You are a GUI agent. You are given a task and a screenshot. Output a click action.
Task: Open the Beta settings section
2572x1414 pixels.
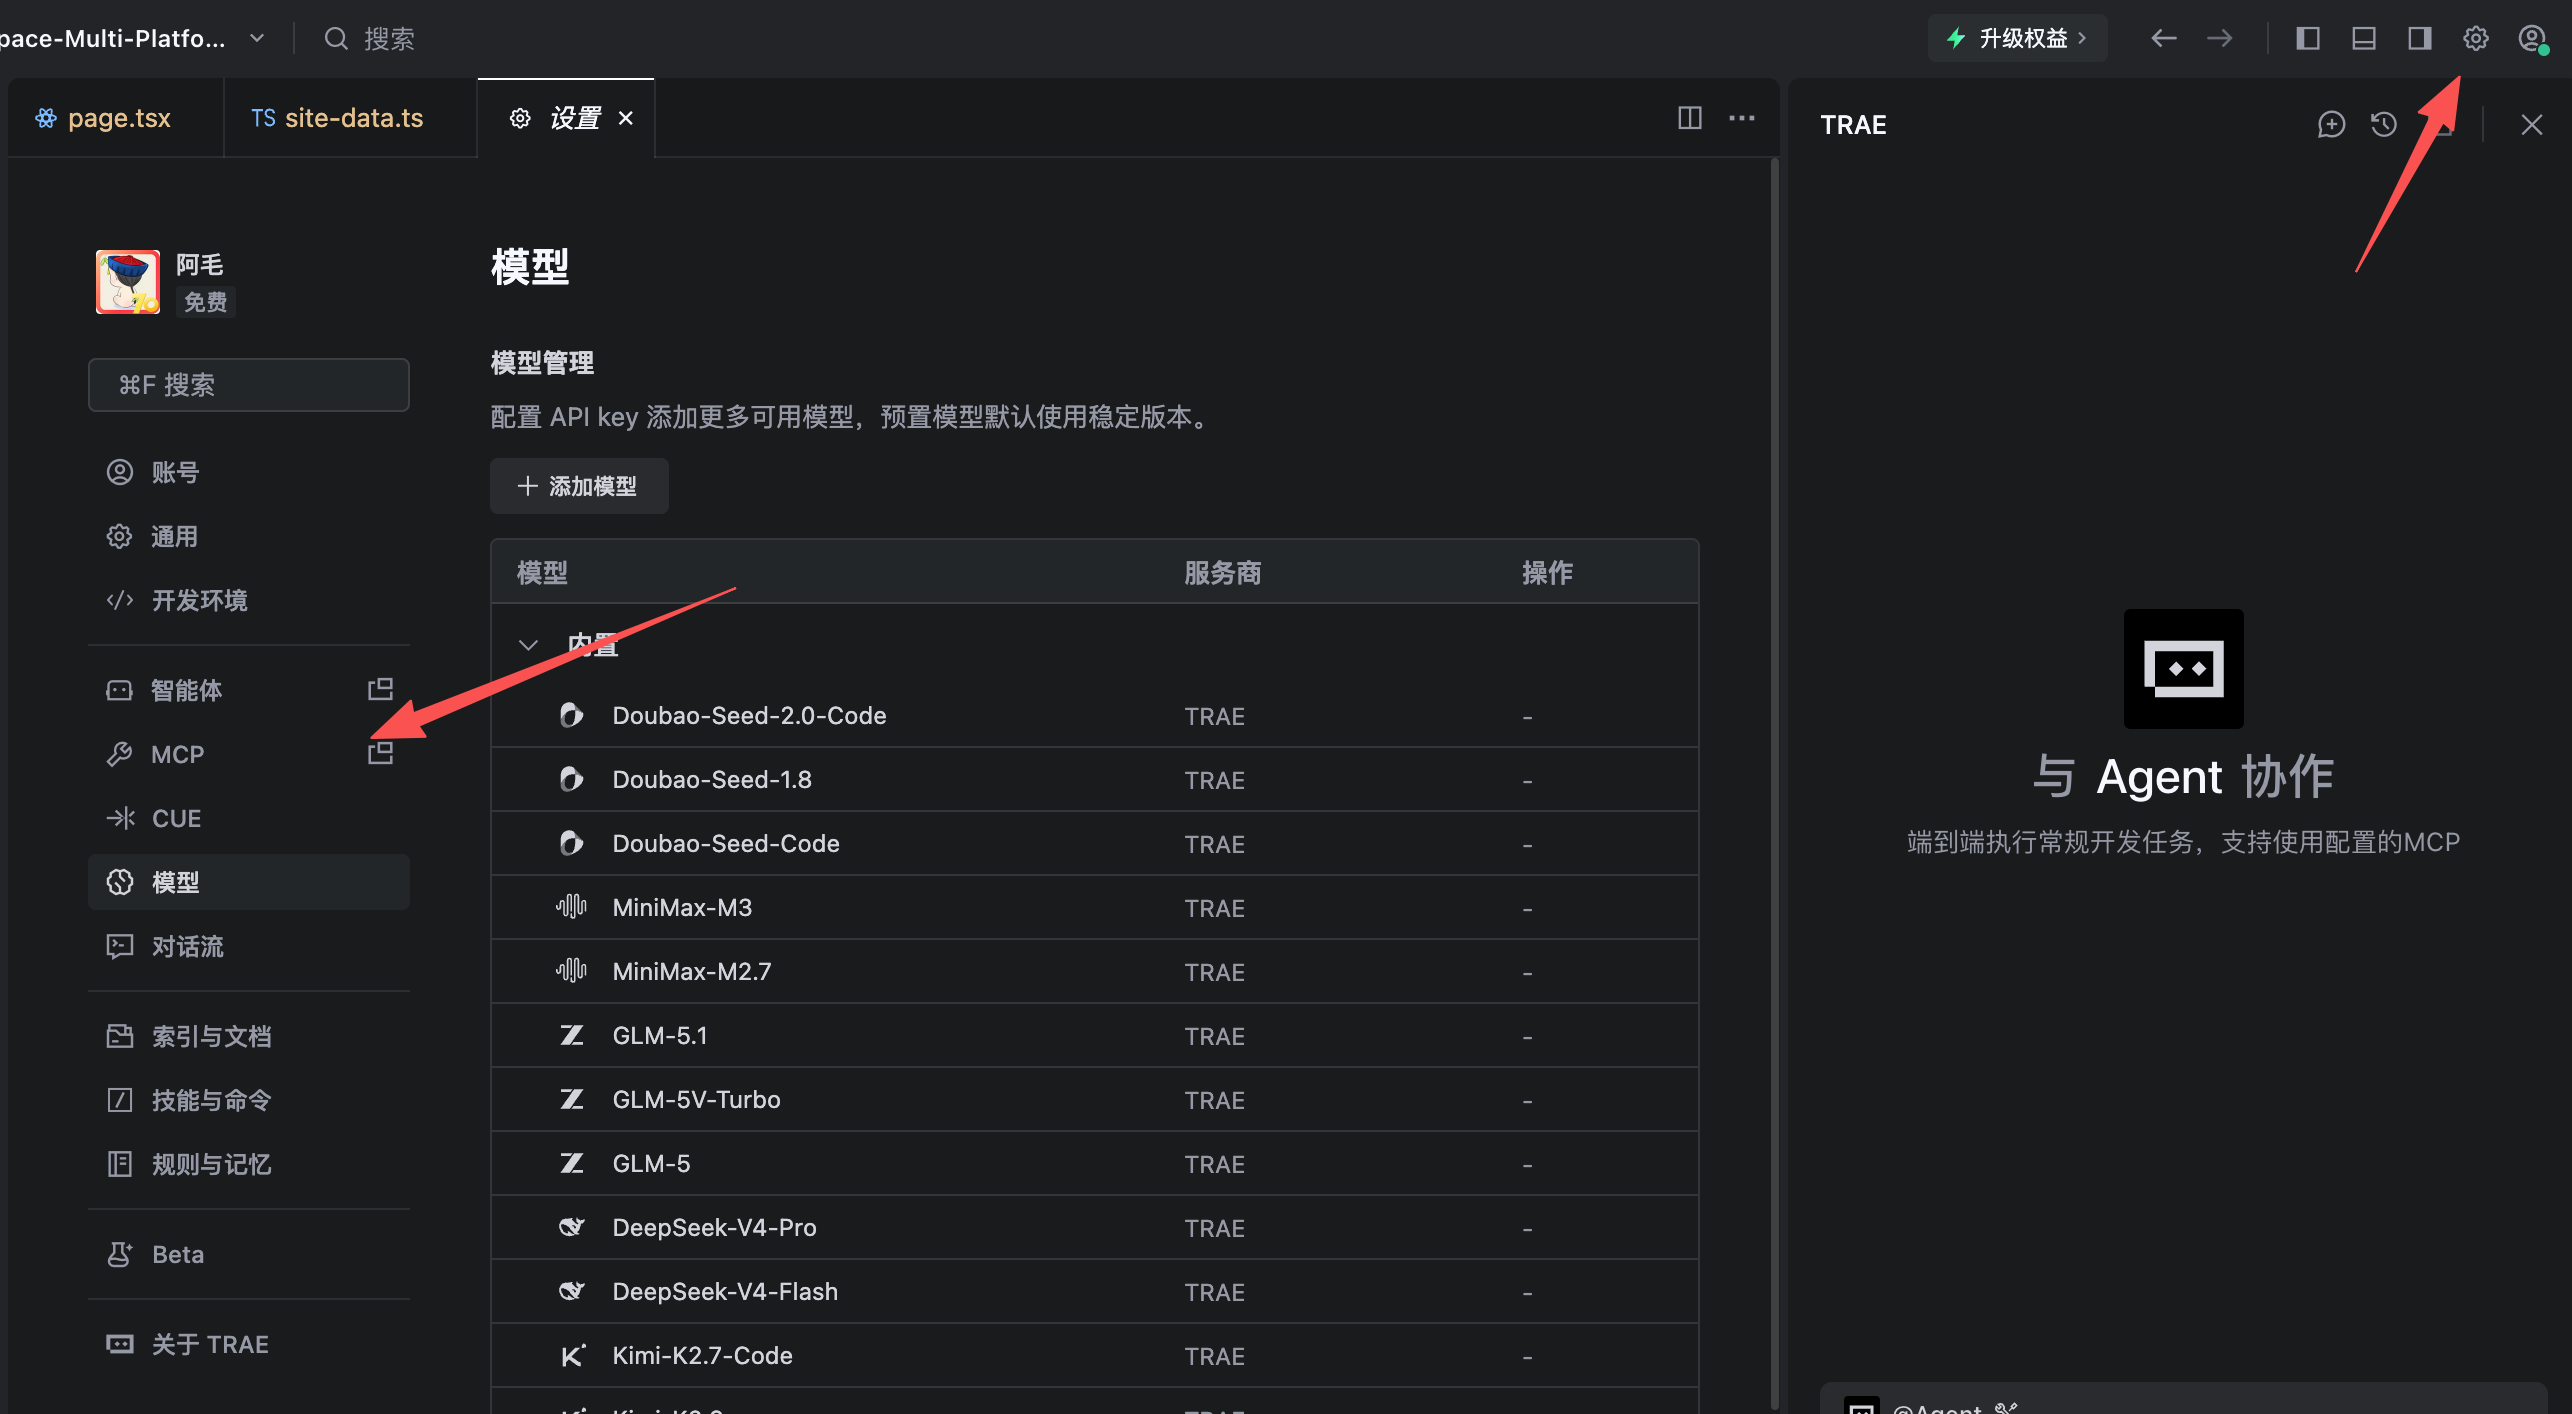coord(248,1254)
